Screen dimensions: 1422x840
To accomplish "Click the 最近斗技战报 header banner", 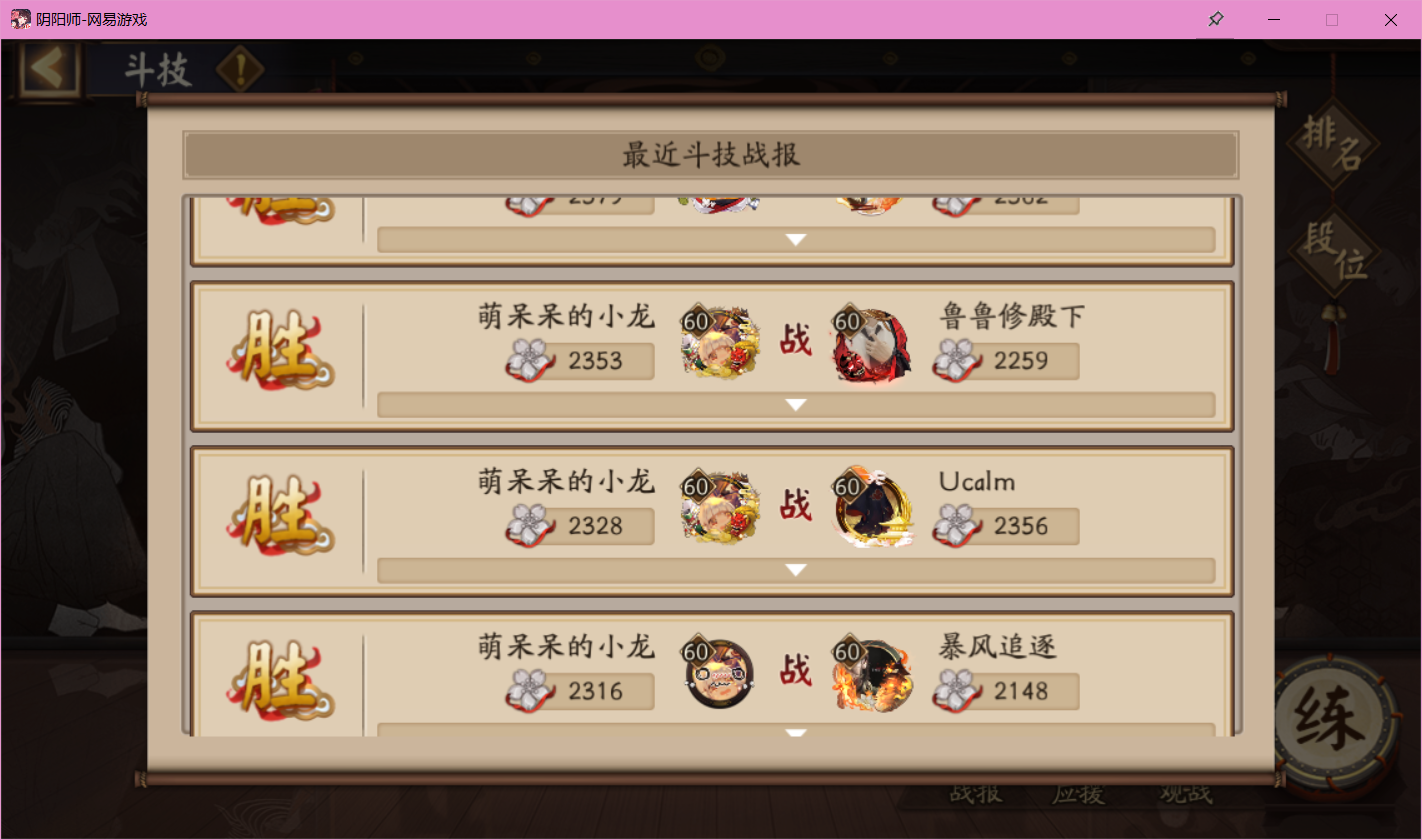I will pyautogui.click(x=711, y=155).
